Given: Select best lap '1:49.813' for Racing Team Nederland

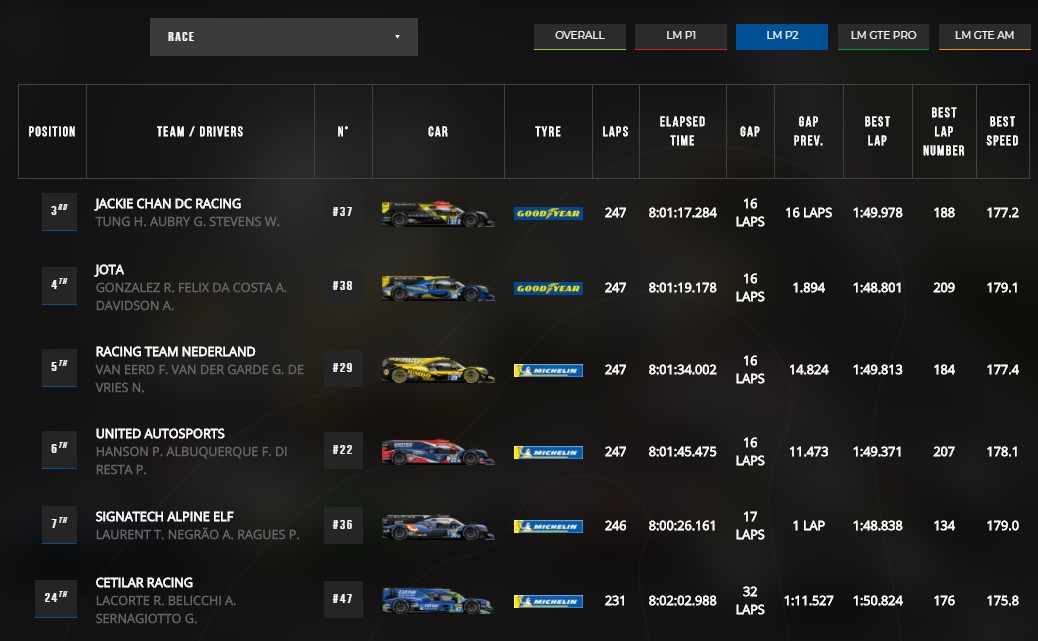Looking at the screenshot, I should (877, 370).
